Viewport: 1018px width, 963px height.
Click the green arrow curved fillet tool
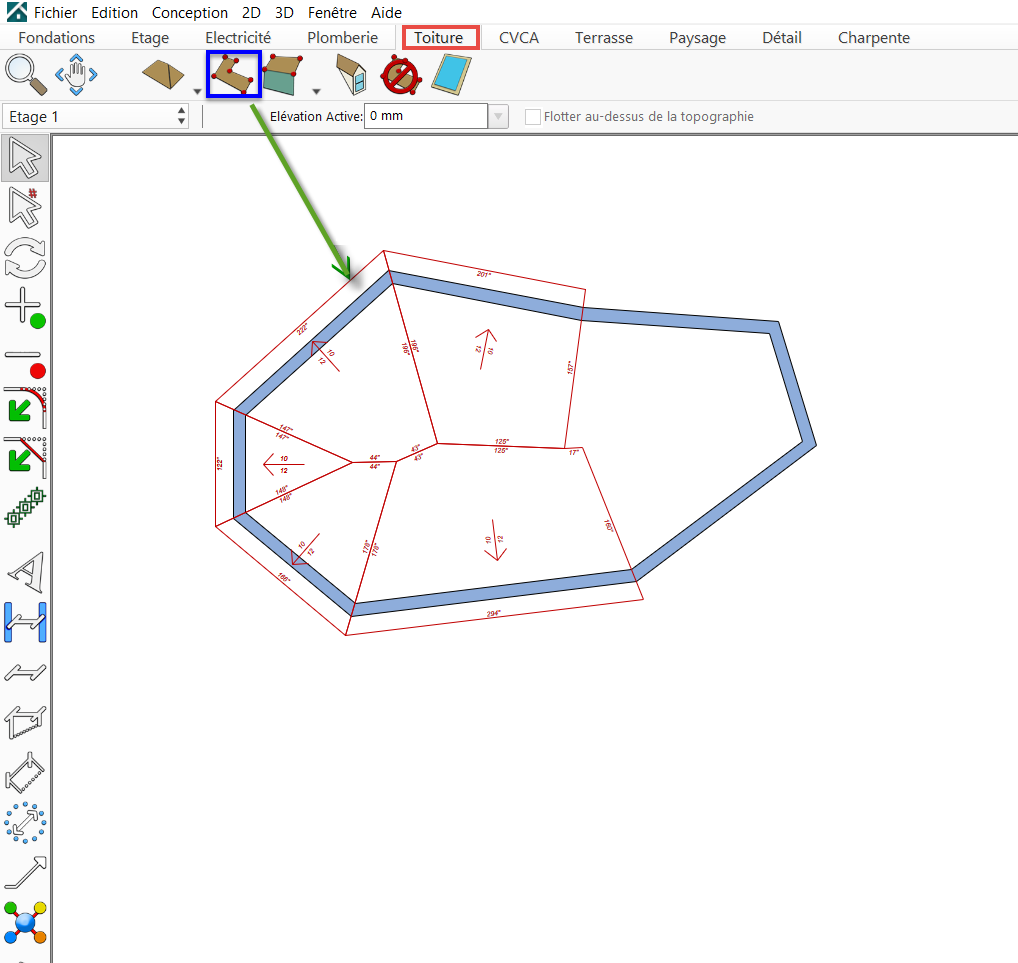click(25, 407)
